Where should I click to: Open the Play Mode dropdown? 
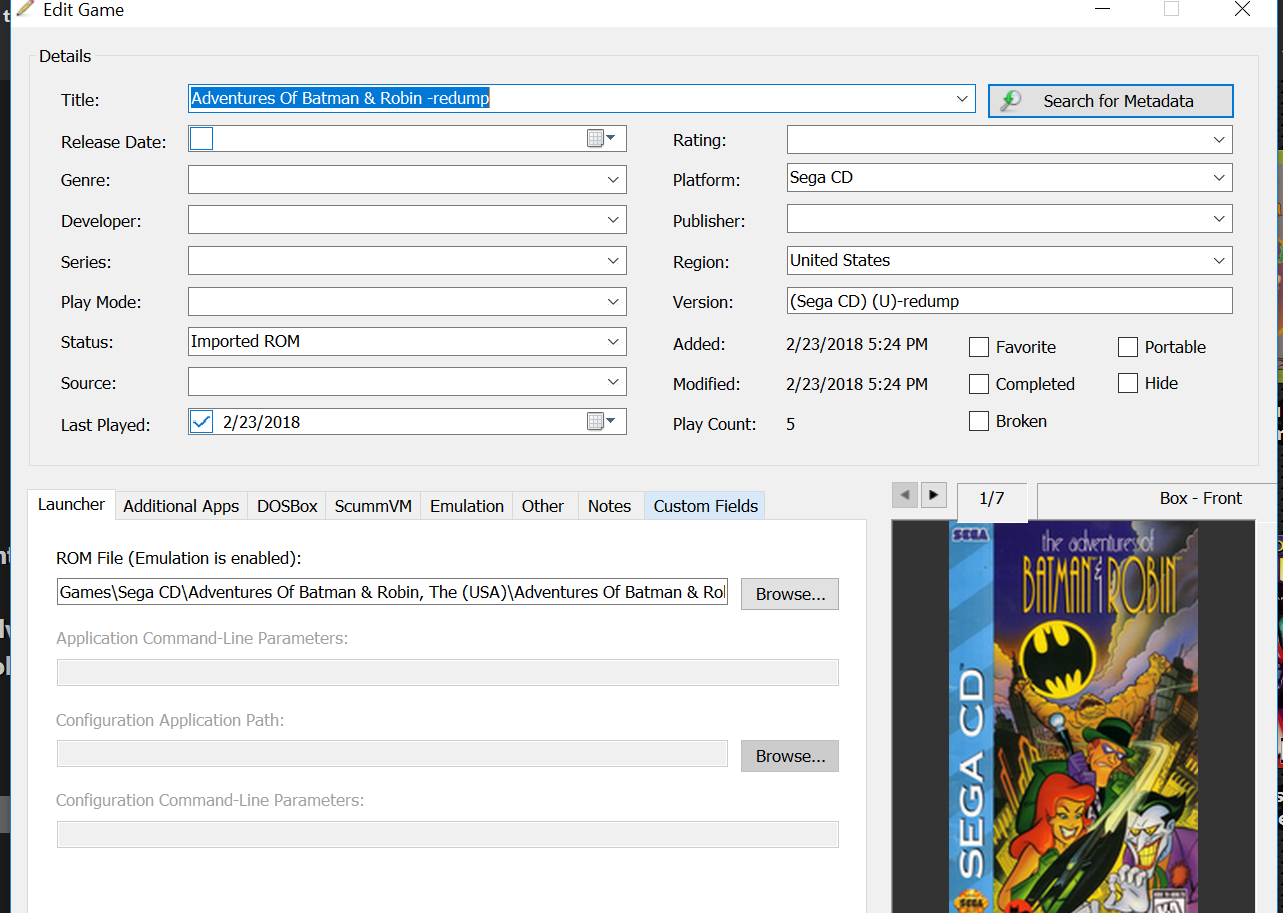(613, 301)
